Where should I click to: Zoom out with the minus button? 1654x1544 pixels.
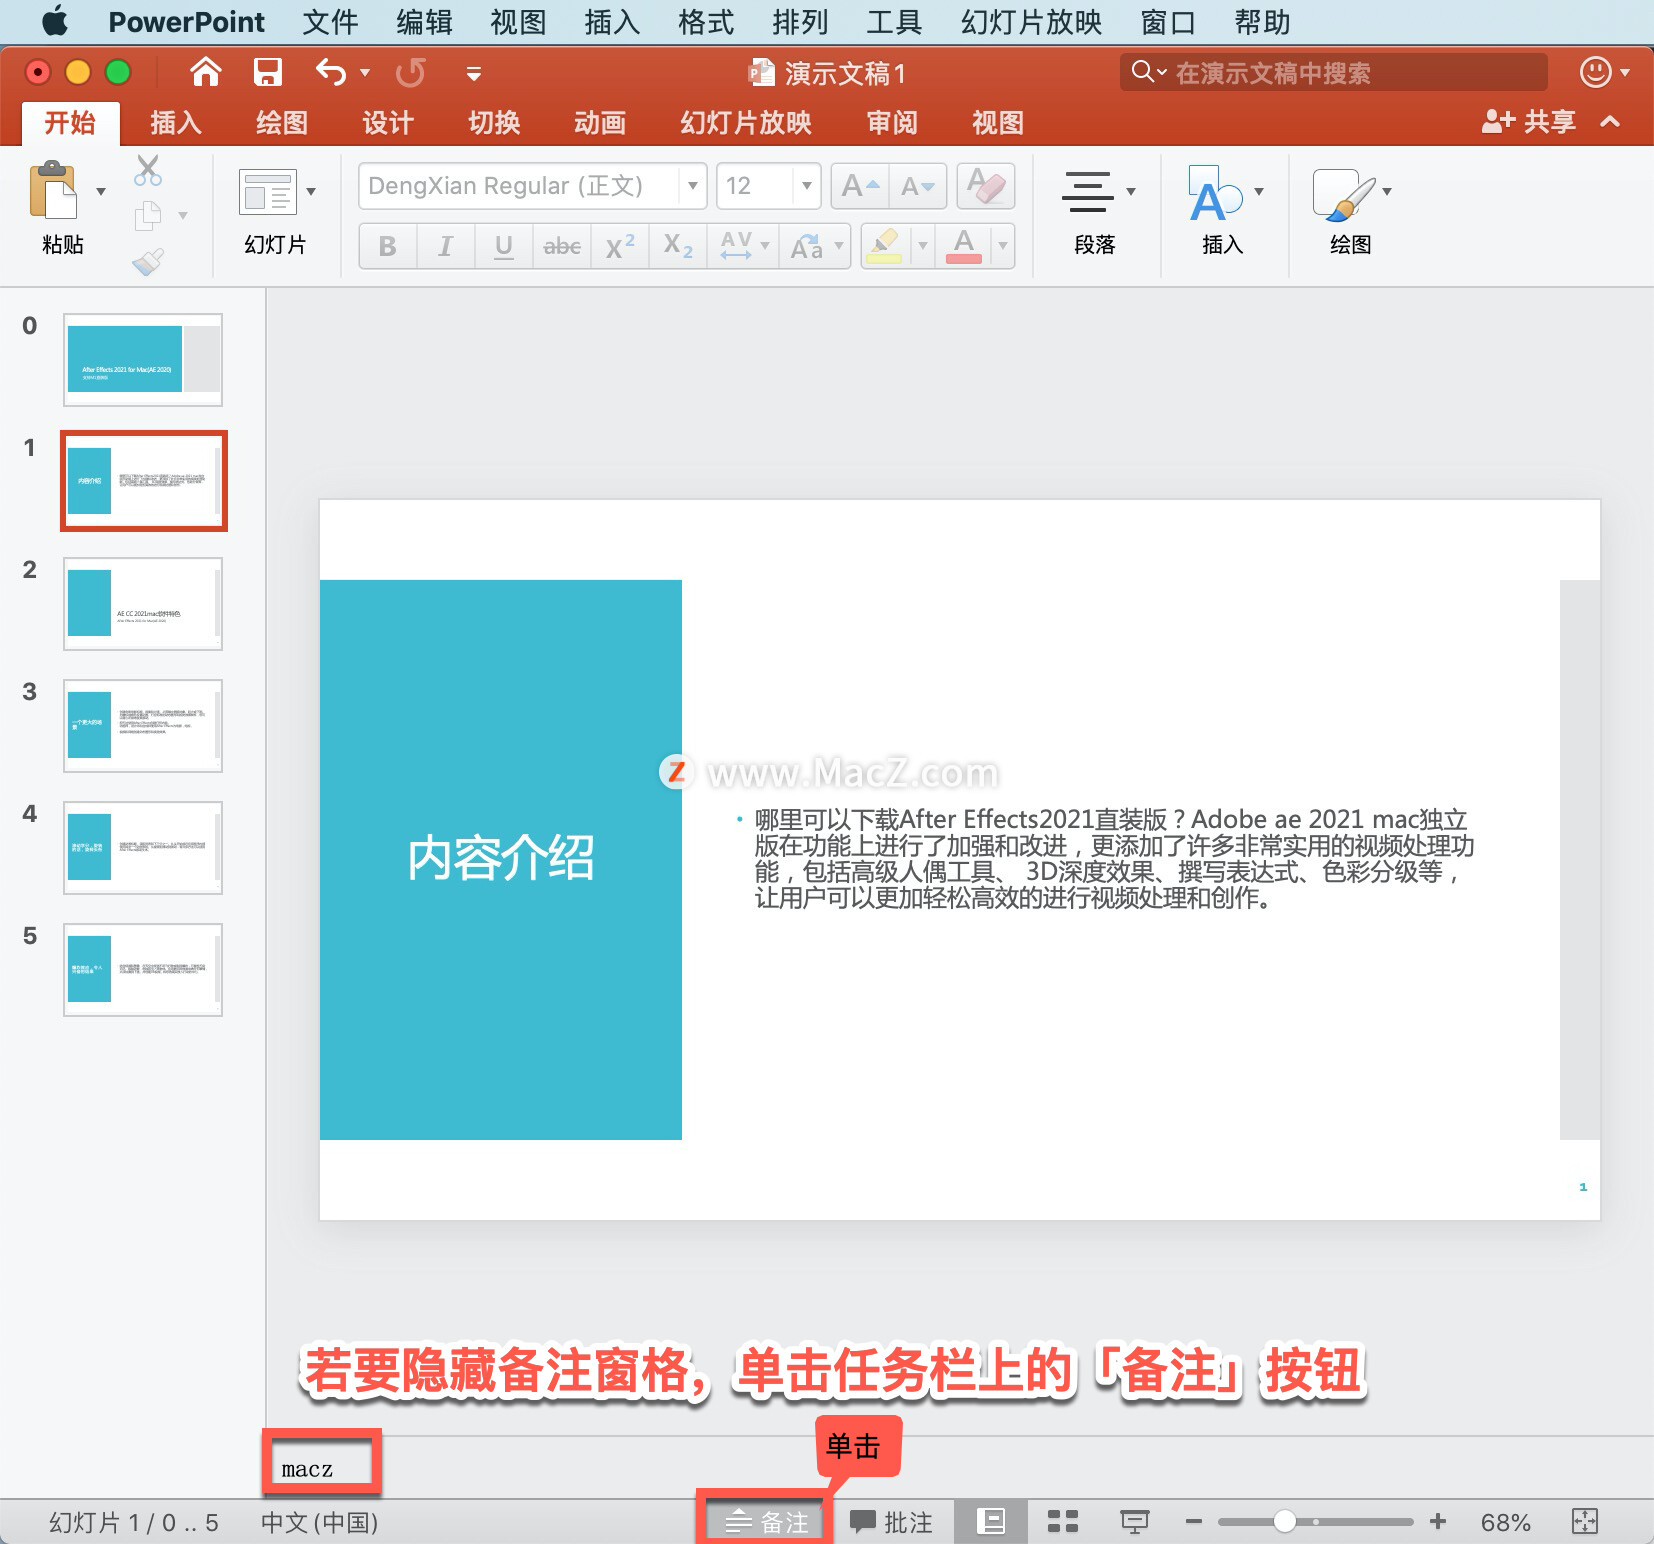pyautogui.click(x=1193, y=1522)
